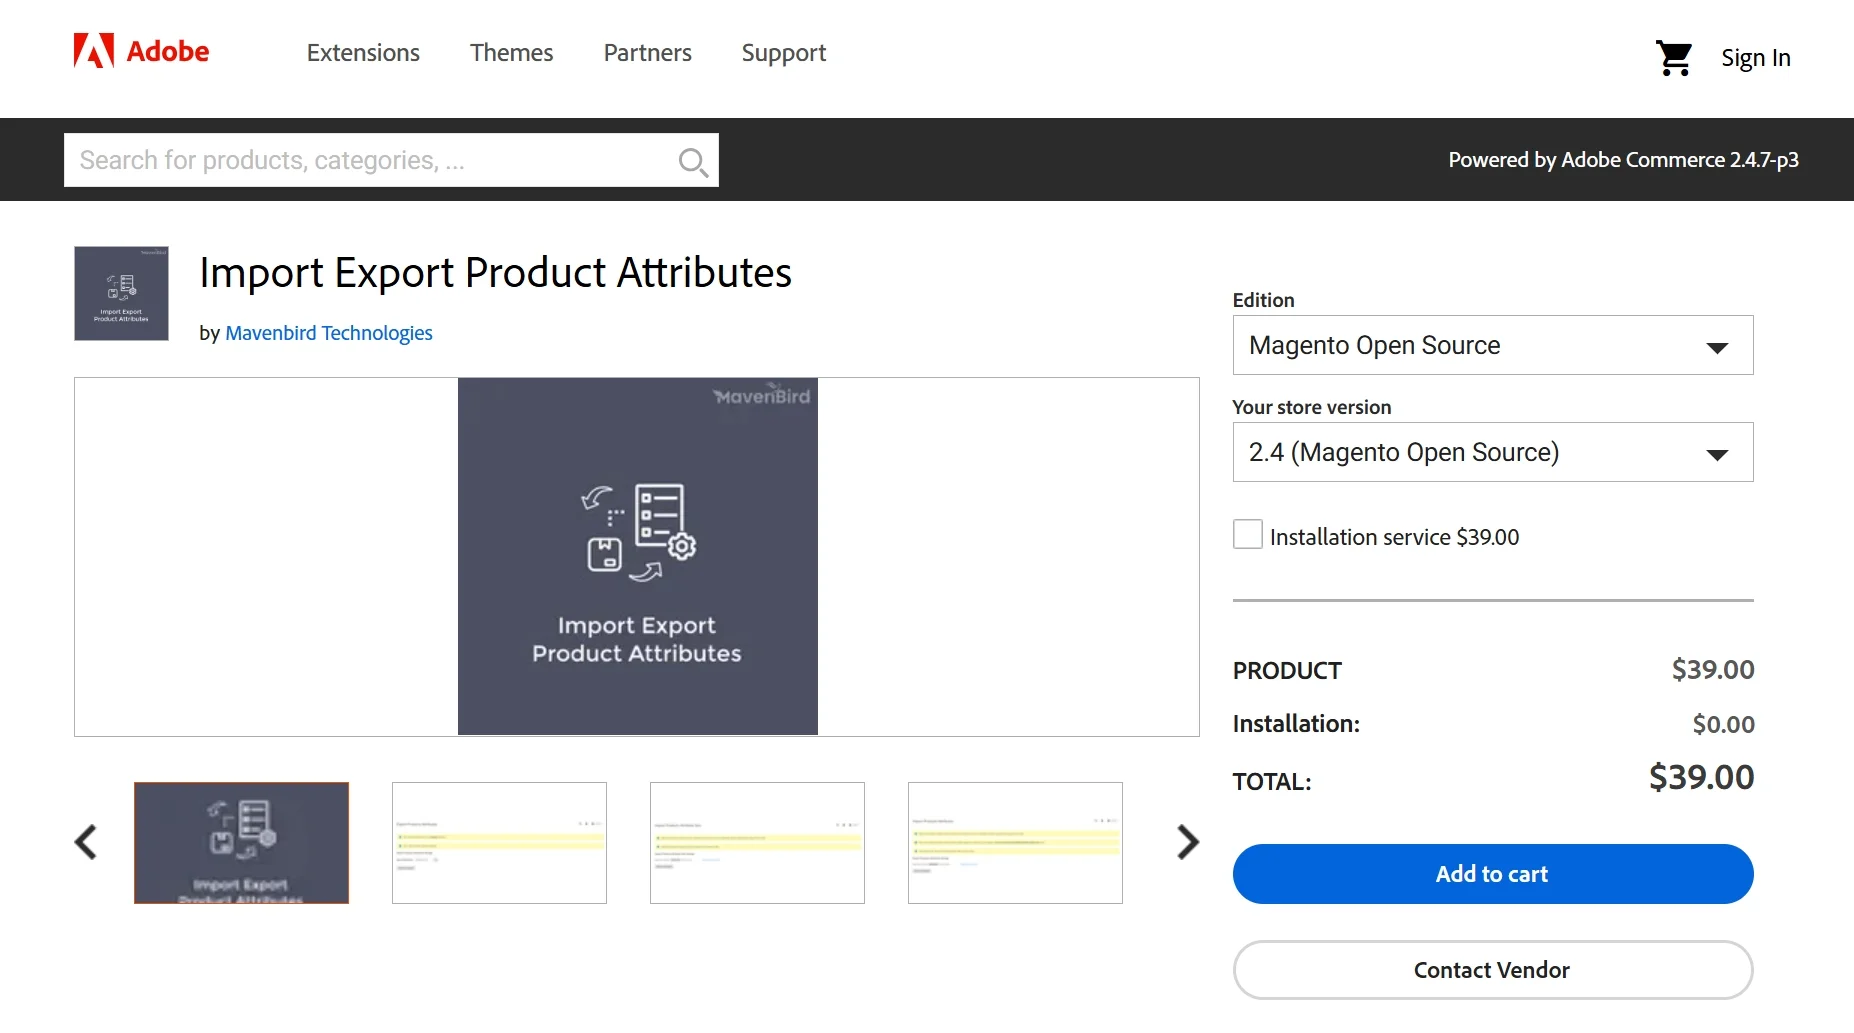Open Partners menu
Viewport: 1854px width, 1033px height.
point(647,53)
